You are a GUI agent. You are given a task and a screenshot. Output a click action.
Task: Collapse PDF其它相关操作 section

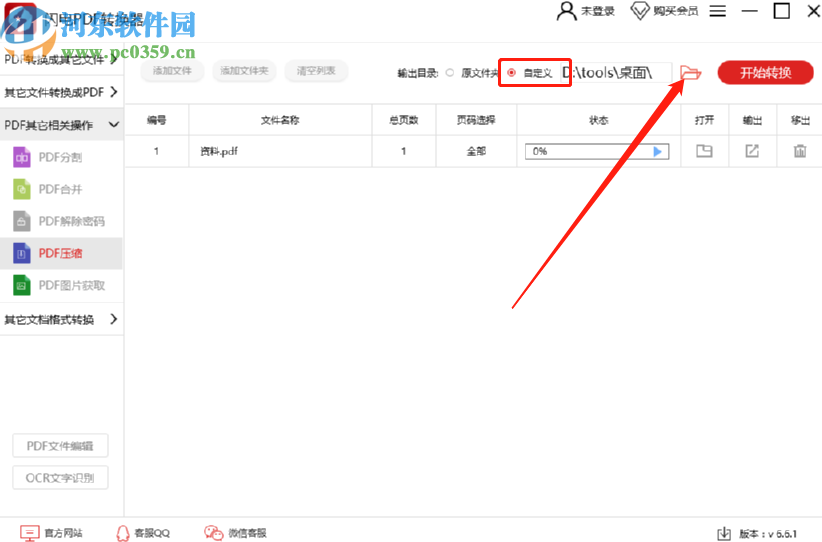point(61,125)
